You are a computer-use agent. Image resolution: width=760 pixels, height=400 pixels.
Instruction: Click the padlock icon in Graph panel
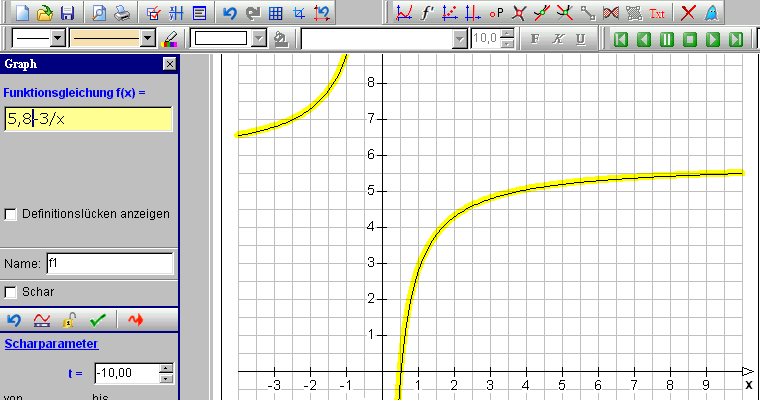pyautogui.click(x=69, y=320)
